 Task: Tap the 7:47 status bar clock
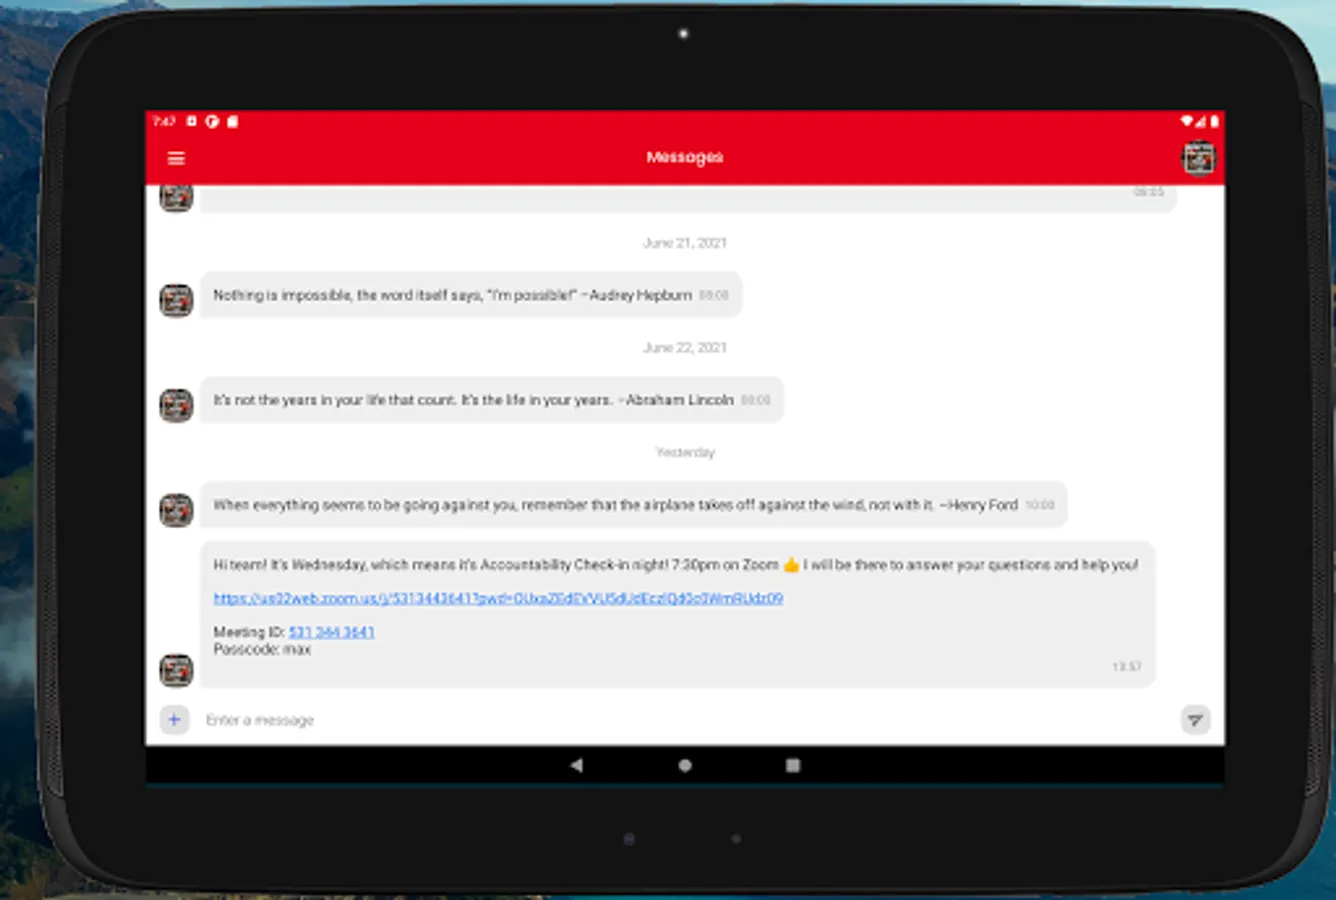tap(163, 121)
